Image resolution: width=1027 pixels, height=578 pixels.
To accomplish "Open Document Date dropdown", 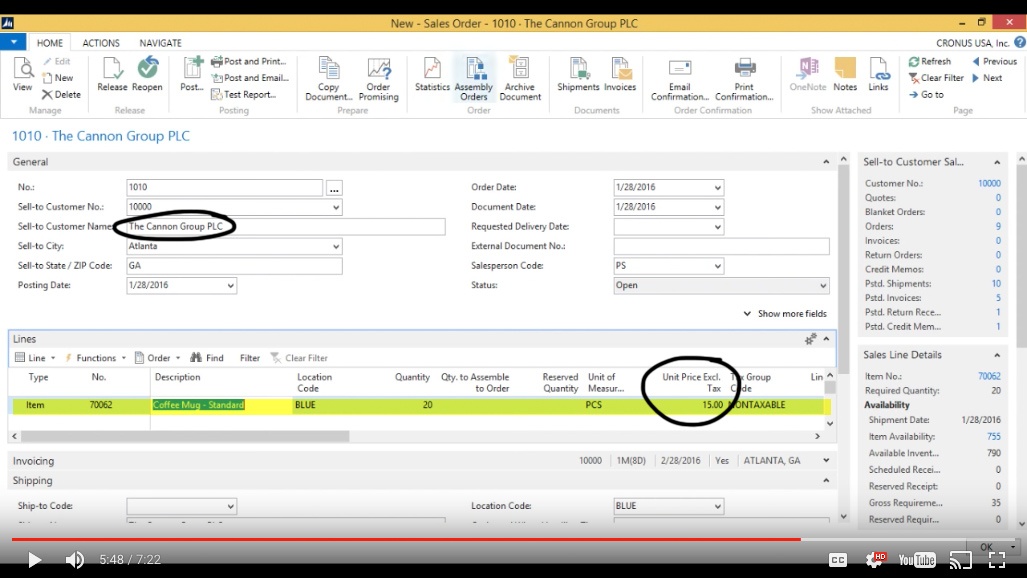I will coord(717,207).
